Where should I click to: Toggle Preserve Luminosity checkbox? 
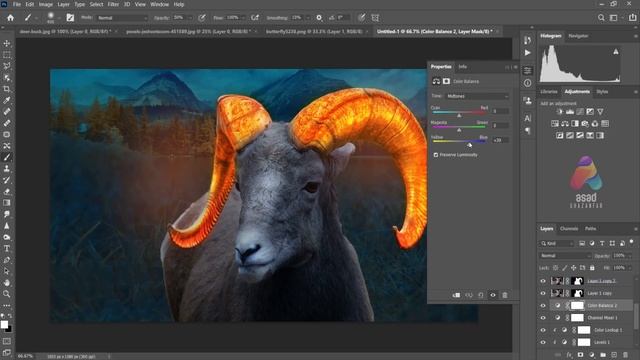click(x=436, y=155)
